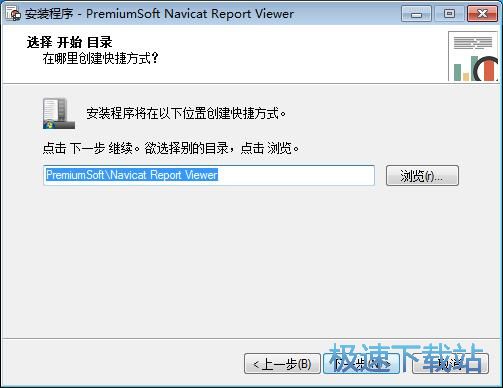This screenshot has width=503, height=388.
Task: Click the Browse (浏览) button
Action: [x=422, y=175]
